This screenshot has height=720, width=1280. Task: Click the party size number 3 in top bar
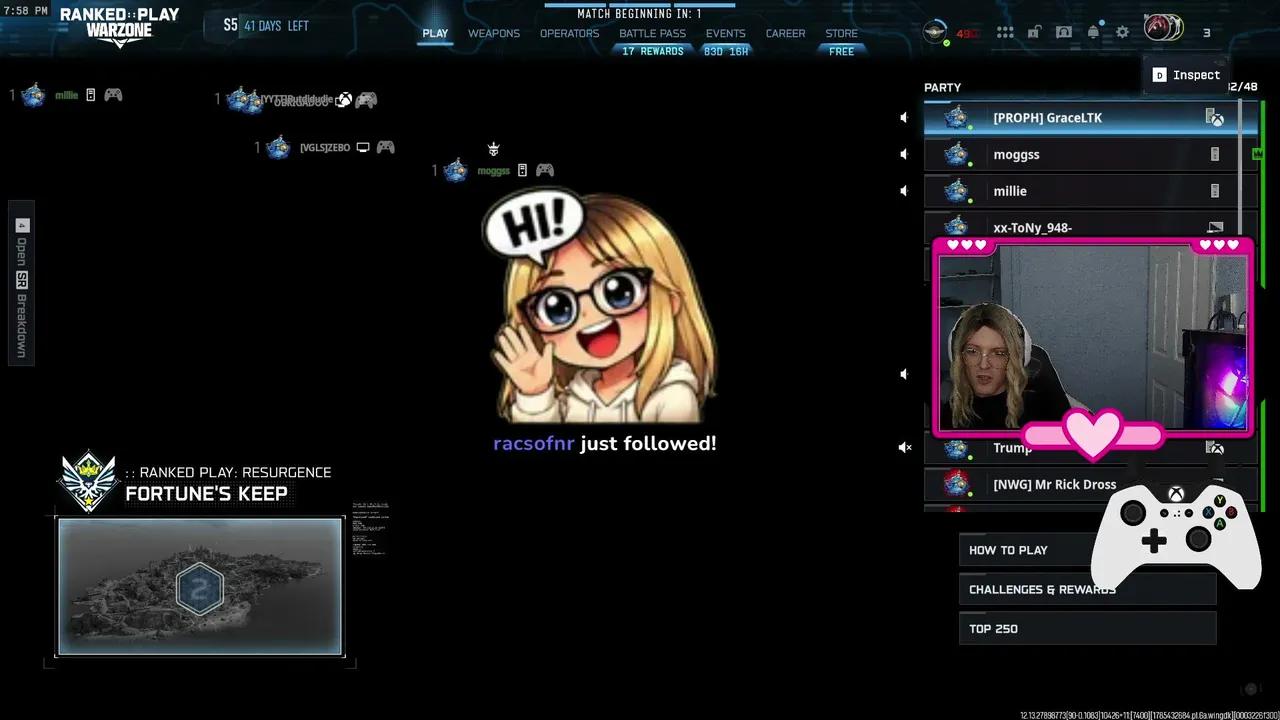point(1206,33)
